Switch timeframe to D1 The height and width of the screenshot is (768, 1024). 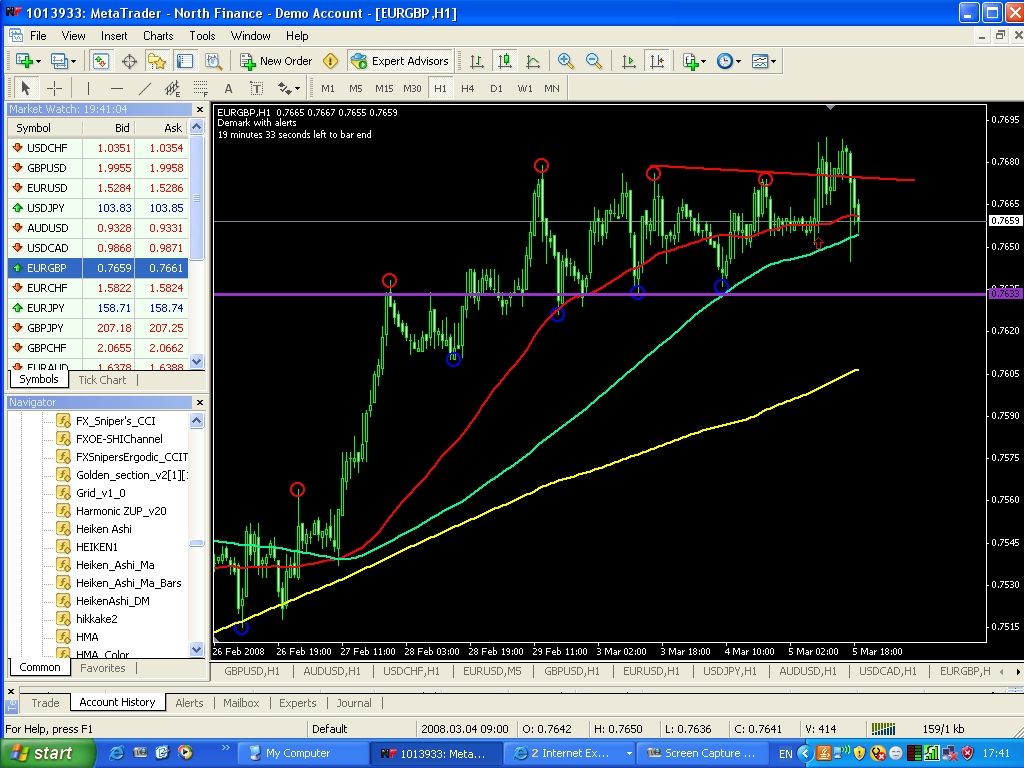click(496, 88)
